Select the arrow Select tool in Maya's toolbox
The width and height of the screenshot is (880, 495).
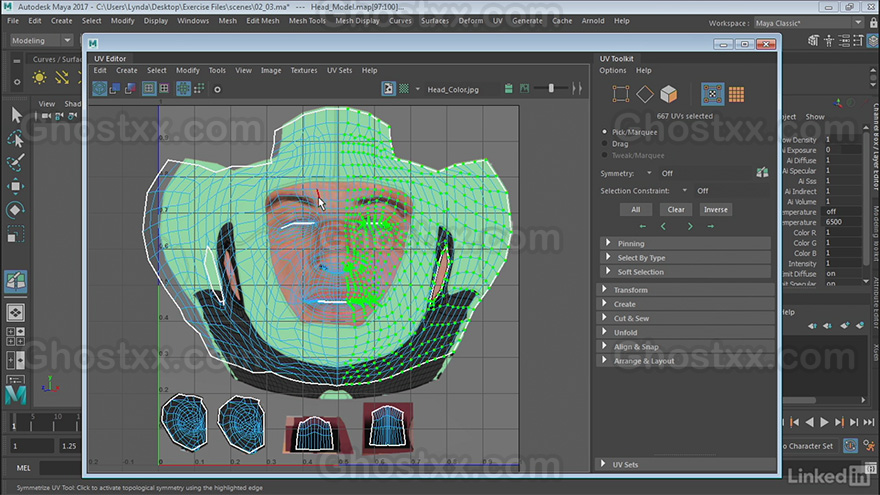(x=16, y=115)
